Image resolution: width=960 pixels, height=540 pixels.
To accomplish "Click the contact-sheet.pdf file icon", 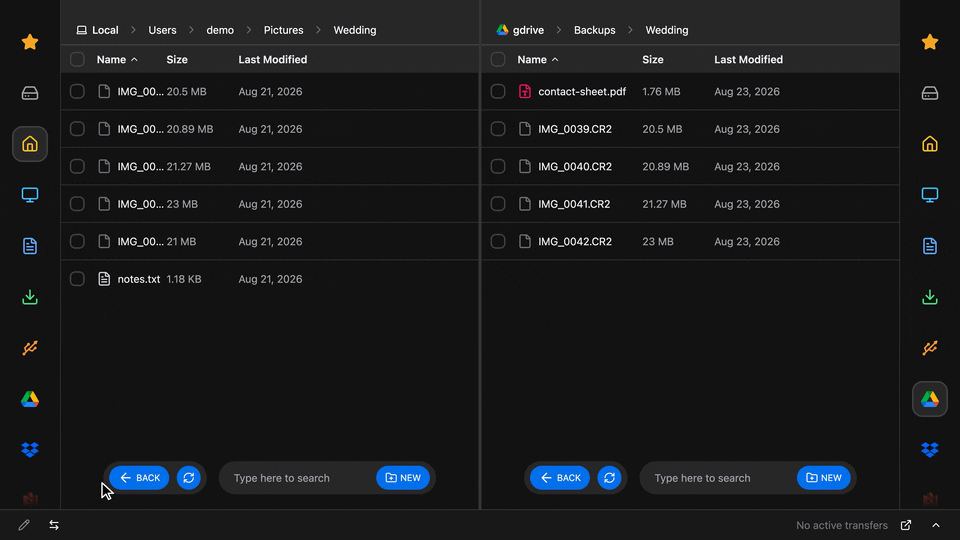I will [525, 91].
